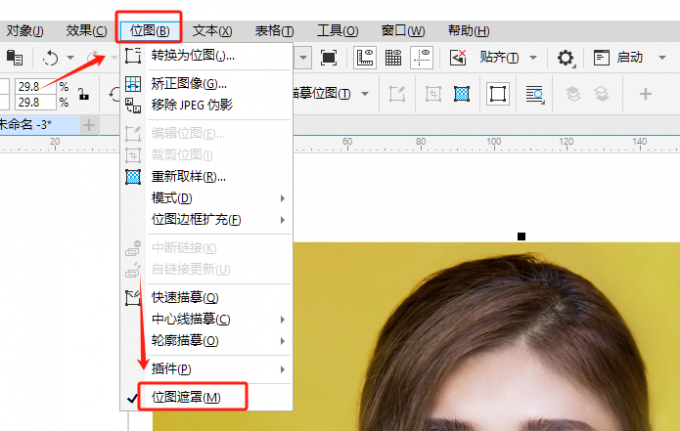This screenshot has height=431, width=680.
Task: Add a new document tab
Action: (89, 125)
